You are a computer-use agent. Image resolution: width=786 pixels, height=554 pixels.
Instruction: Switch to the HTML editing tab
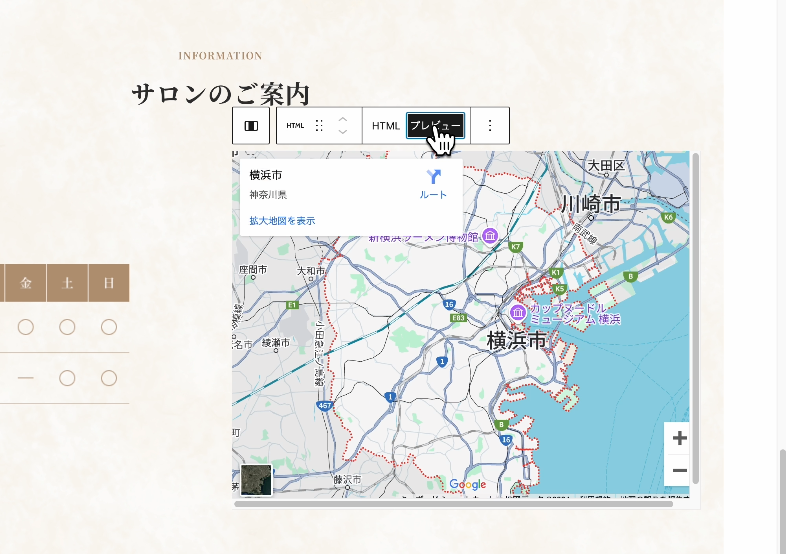(x=386, y=126)
